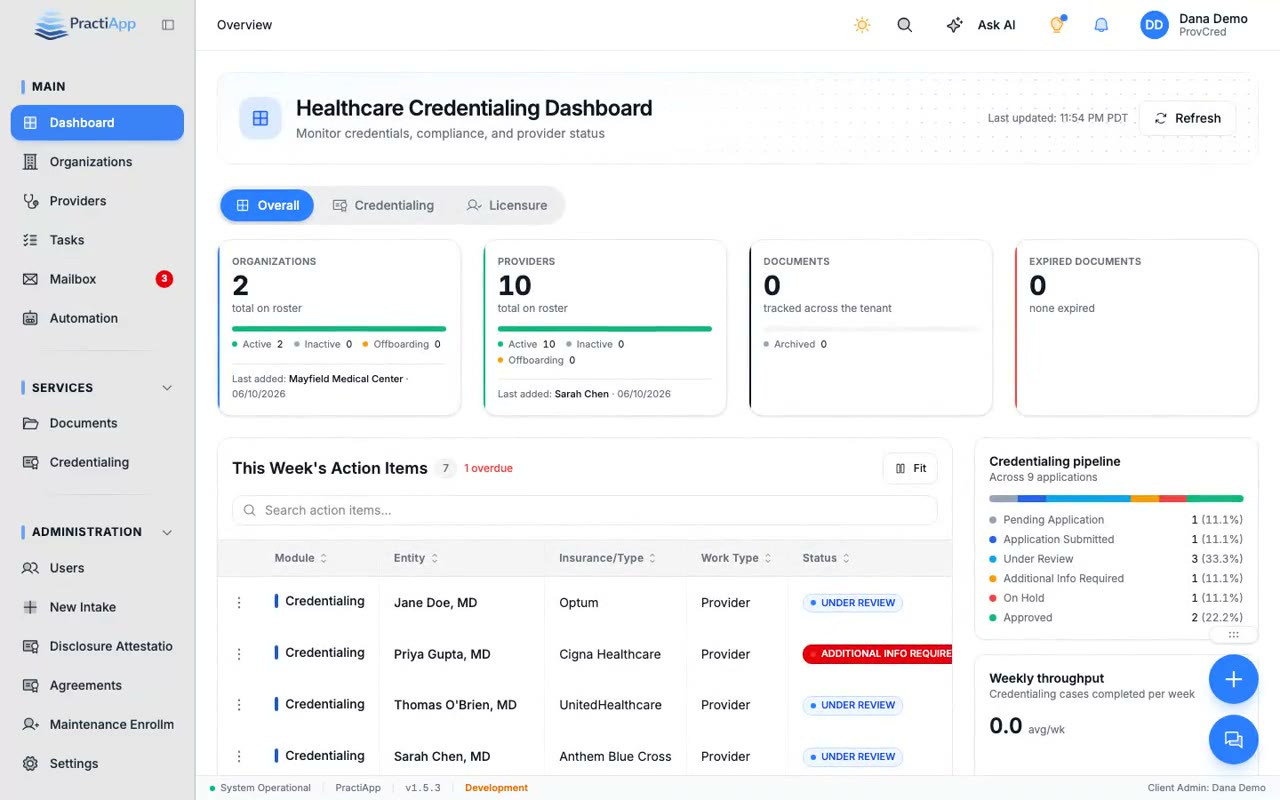Open row menu for Priya Gupta, MD
This screenshot has height=800, width=1280.
[x=239, y=654]
